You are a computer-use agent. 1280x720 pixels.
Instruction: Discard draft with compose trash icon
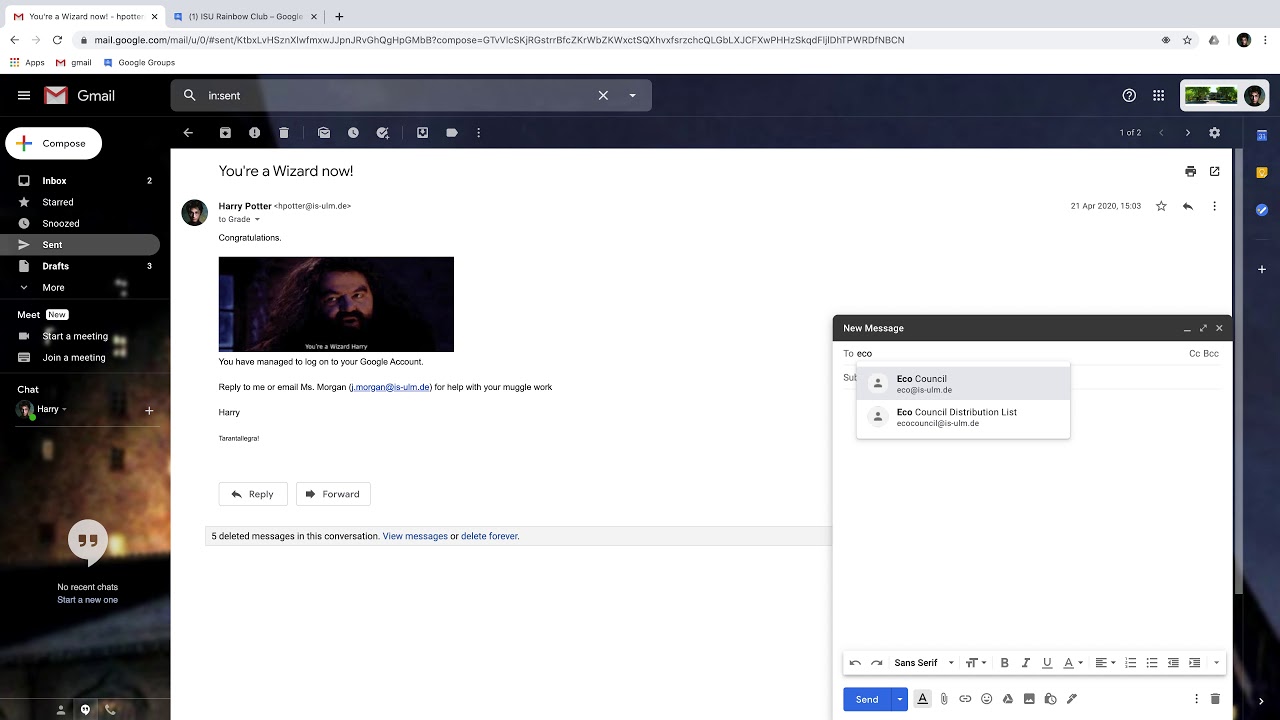click(x=1215, y=699)
